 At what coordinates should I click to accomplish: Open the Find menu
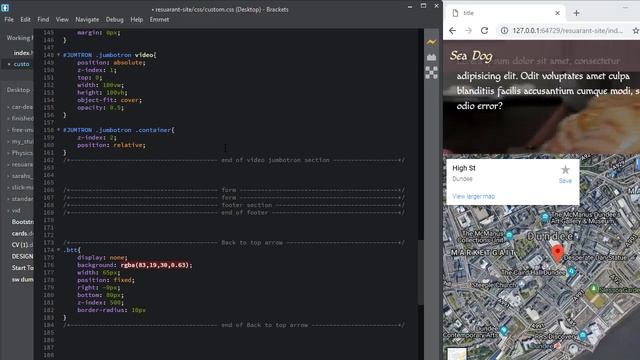(43, 20)
